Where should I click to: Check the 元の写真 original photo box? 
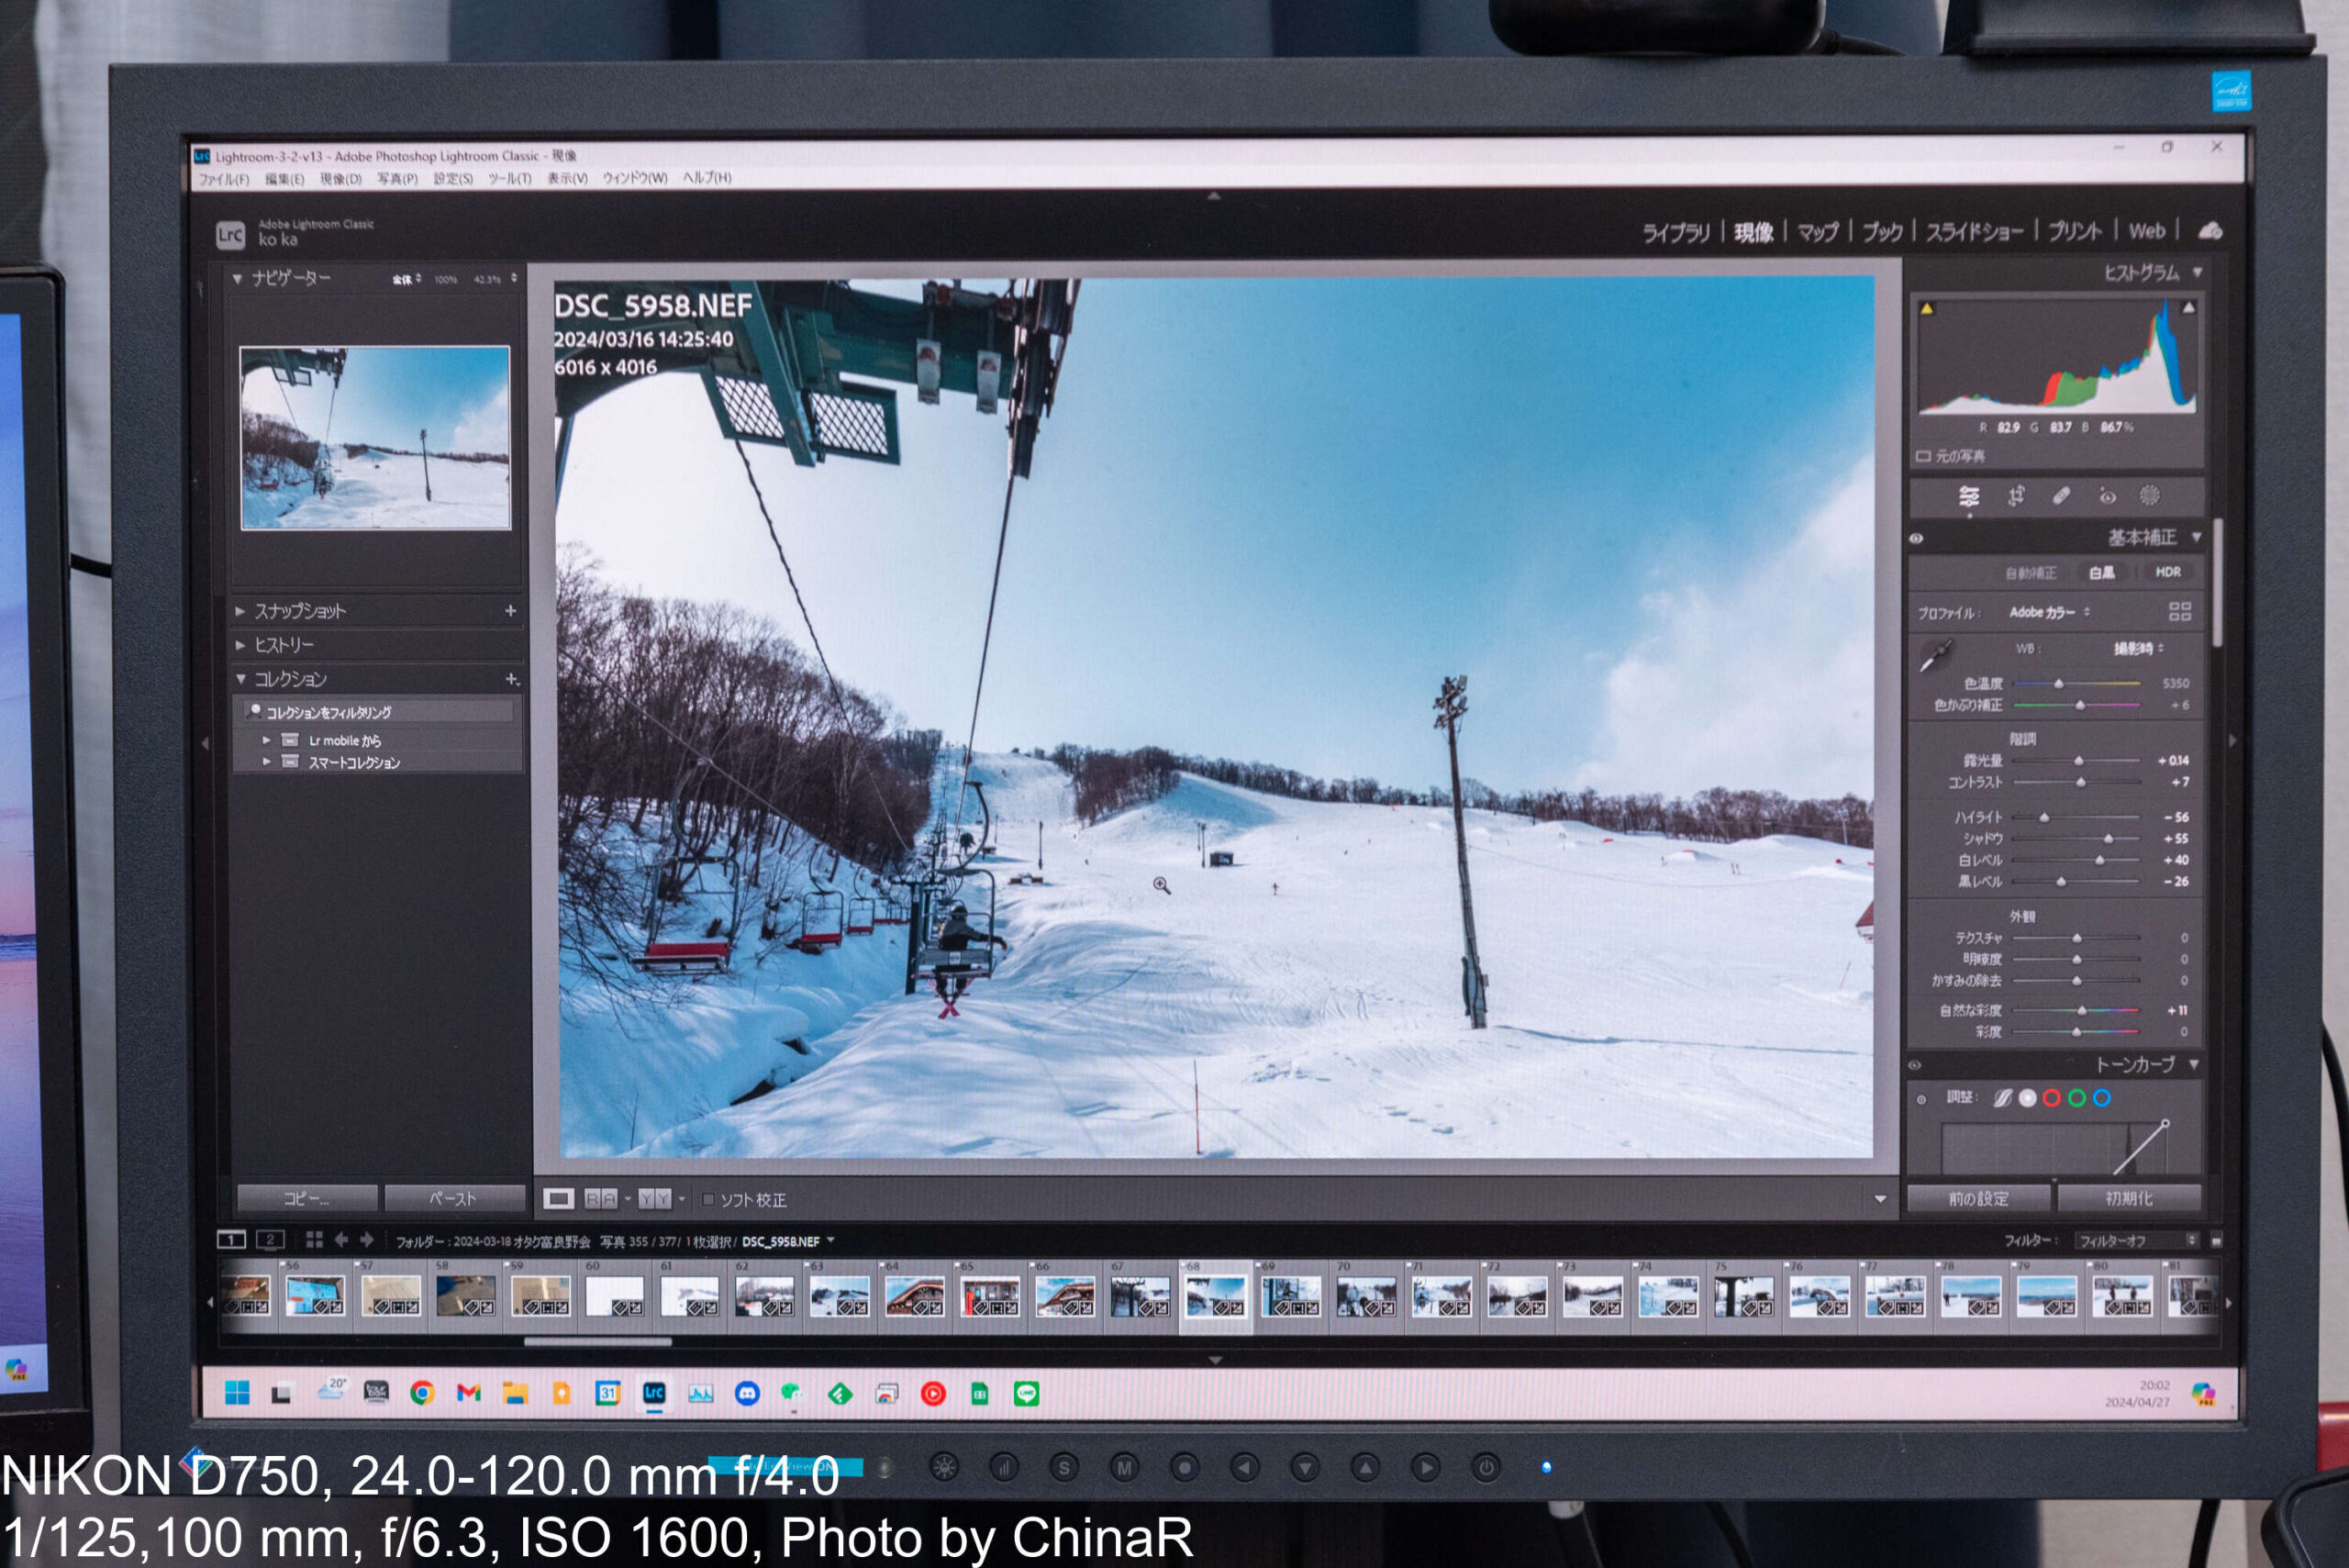coord(1922,456)
